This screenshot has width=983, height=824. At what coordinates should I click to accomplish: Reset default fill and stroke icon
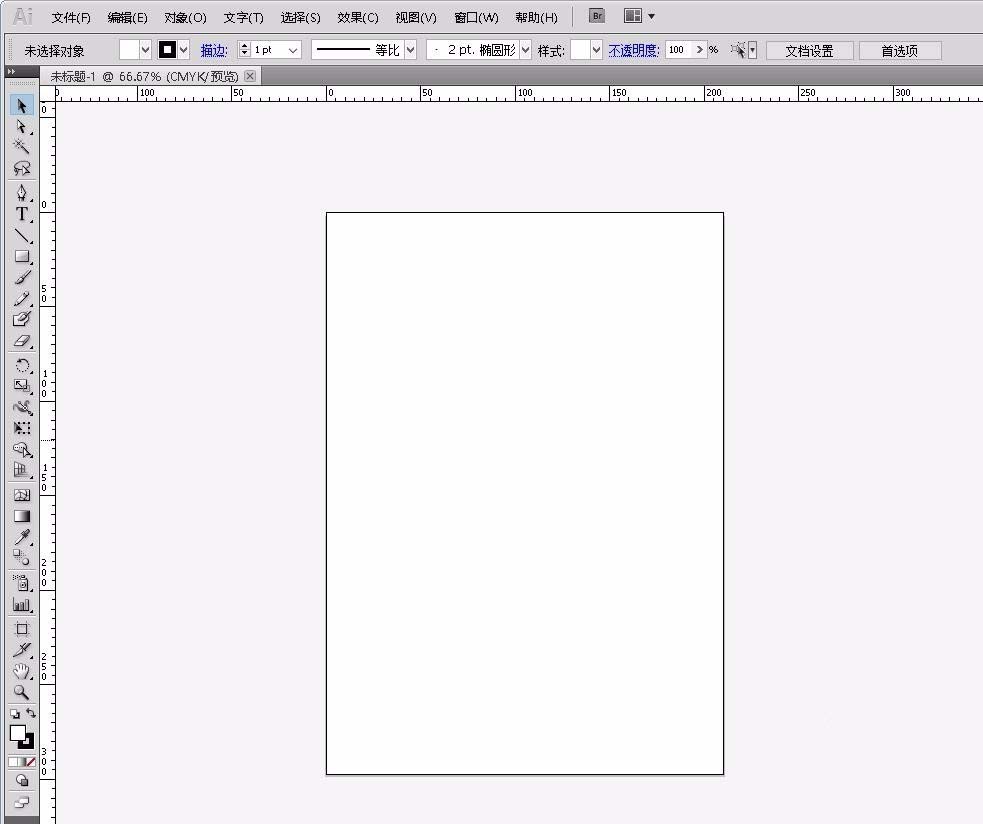(x=14, y=714)
